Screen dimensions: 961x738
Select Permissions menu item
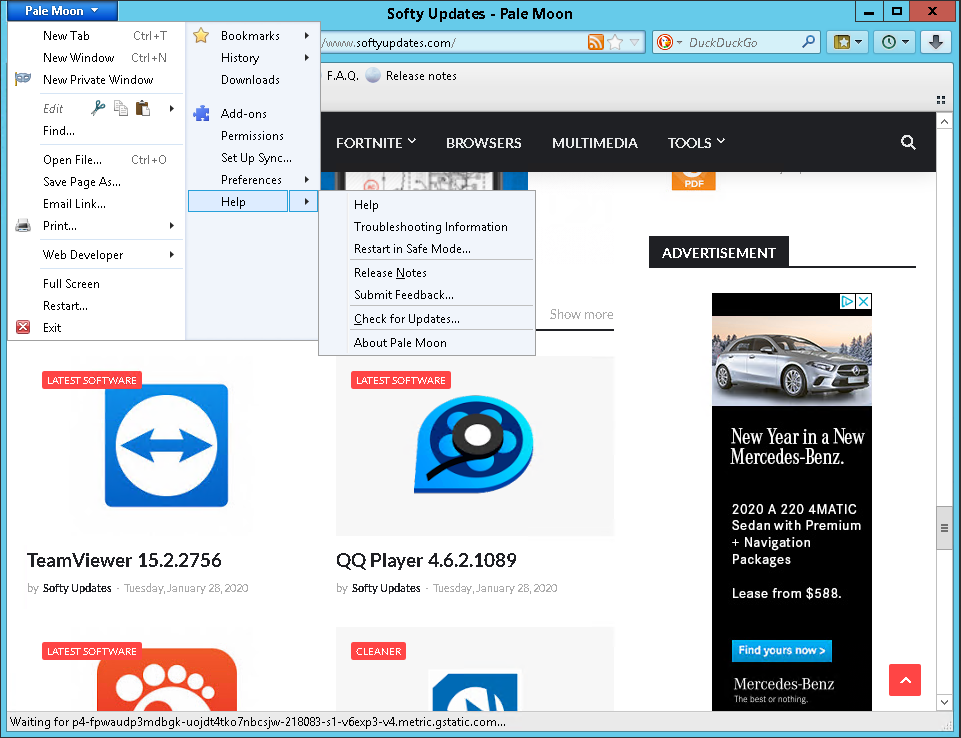pyautogui.click(x=254, y=135)
